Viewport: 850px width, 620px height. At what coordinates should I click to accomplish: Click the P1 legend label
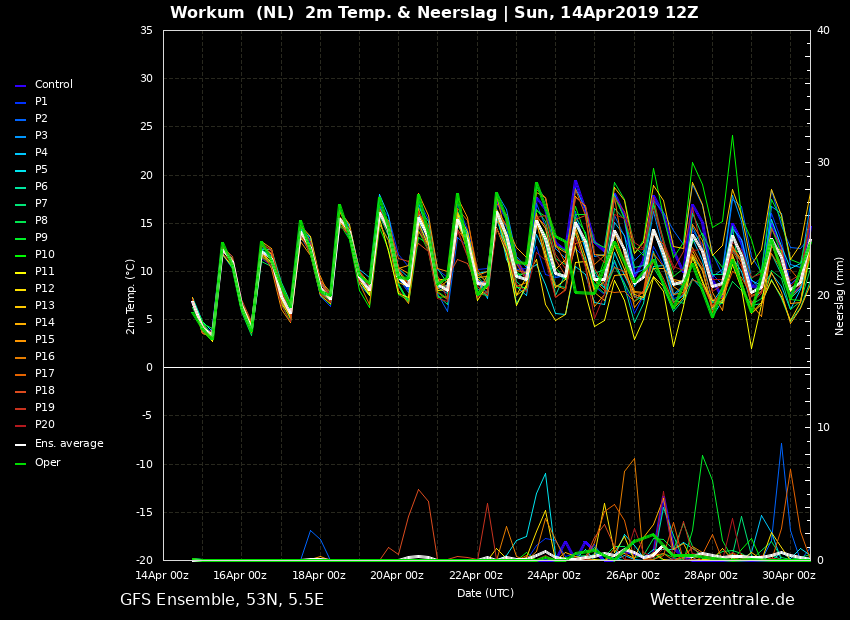click(x=41, y=102)
